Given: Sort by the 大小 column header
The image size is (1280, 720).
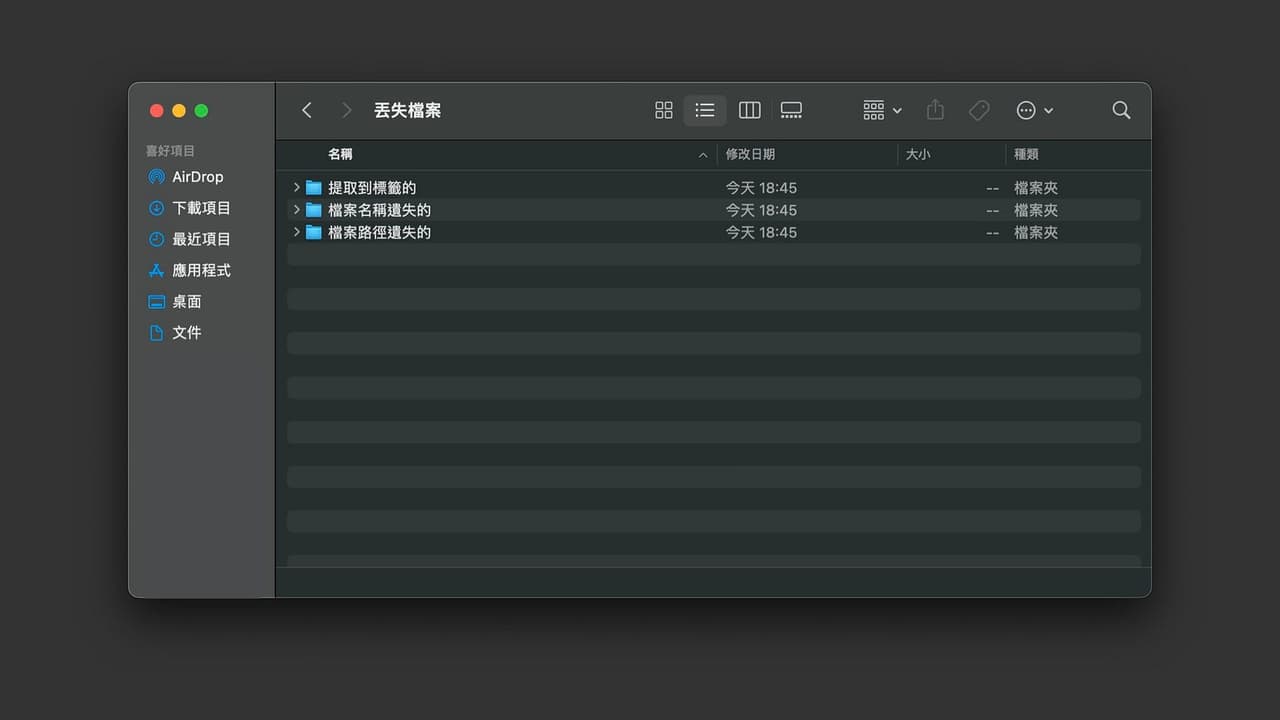Looking at the screenshot, I should 918,154.
